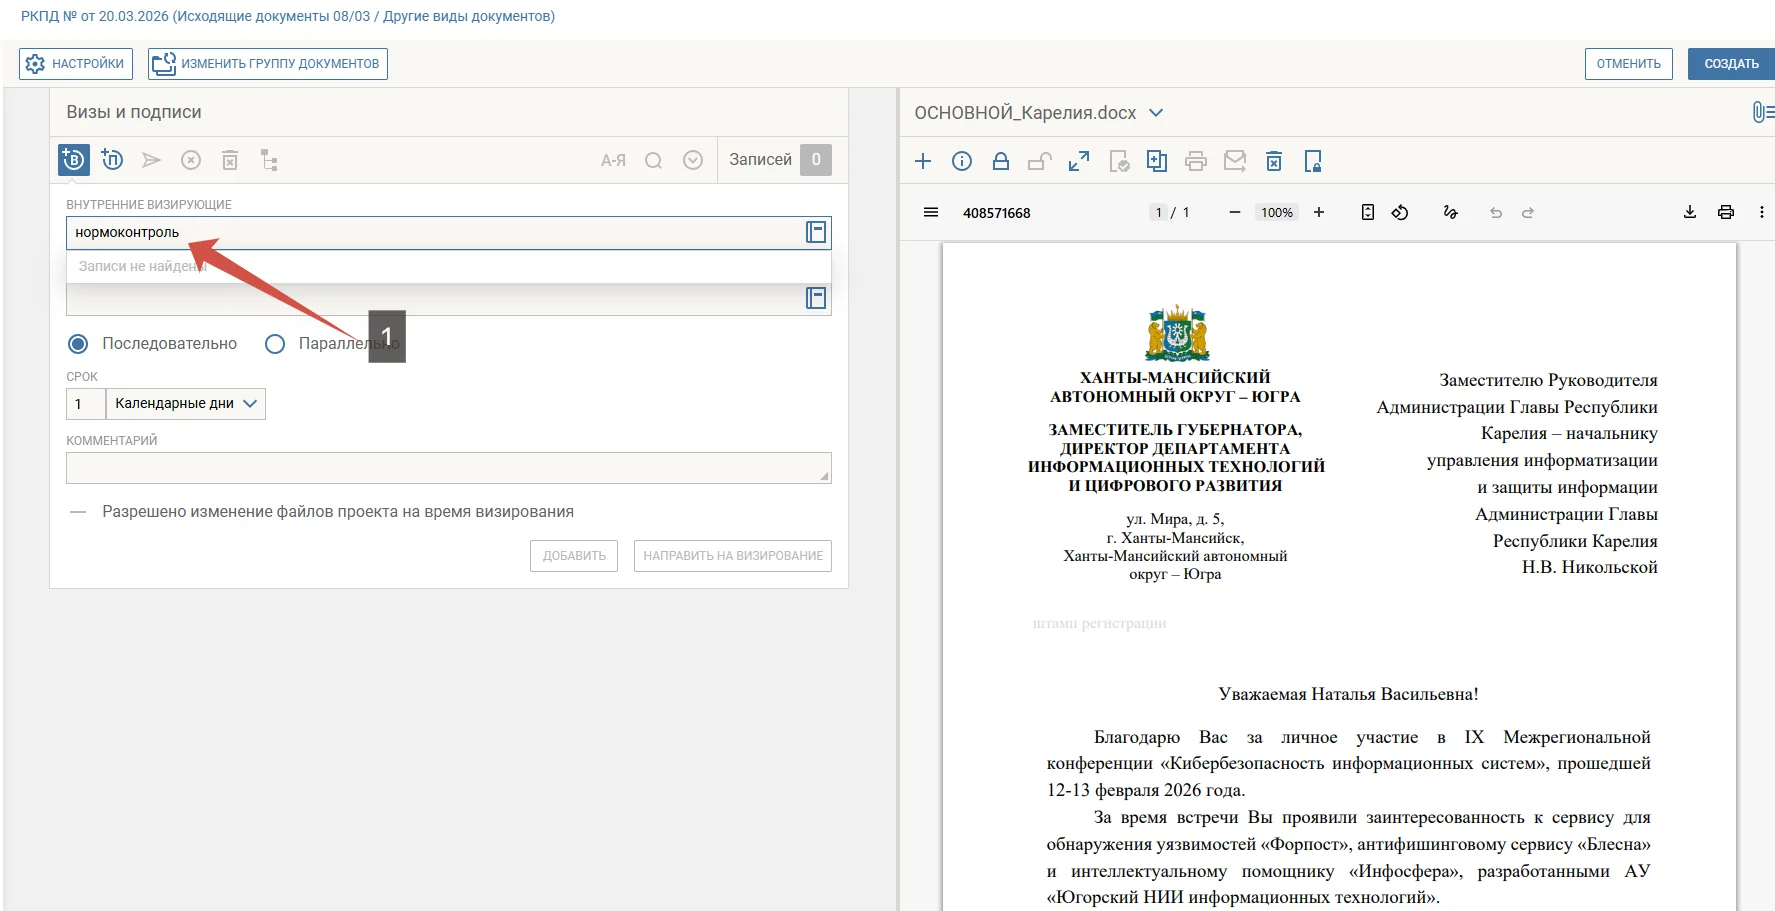This screenshot has height=911, width=1775.
Task: Toggle Разрешено изменение файлов проекта option
Action: tap(78, 512)
